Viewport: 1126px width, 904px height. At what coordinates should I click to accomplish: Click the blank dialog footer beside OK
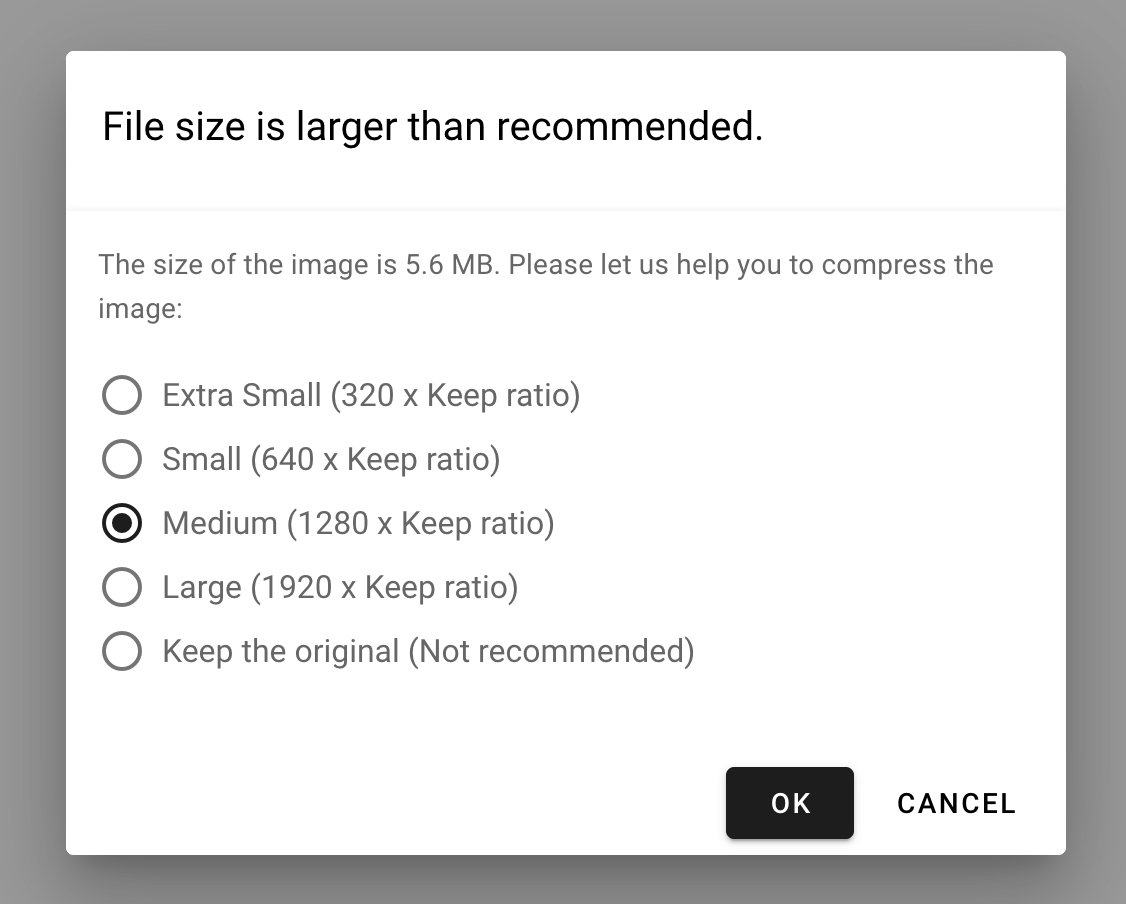(x=395, y=803)
